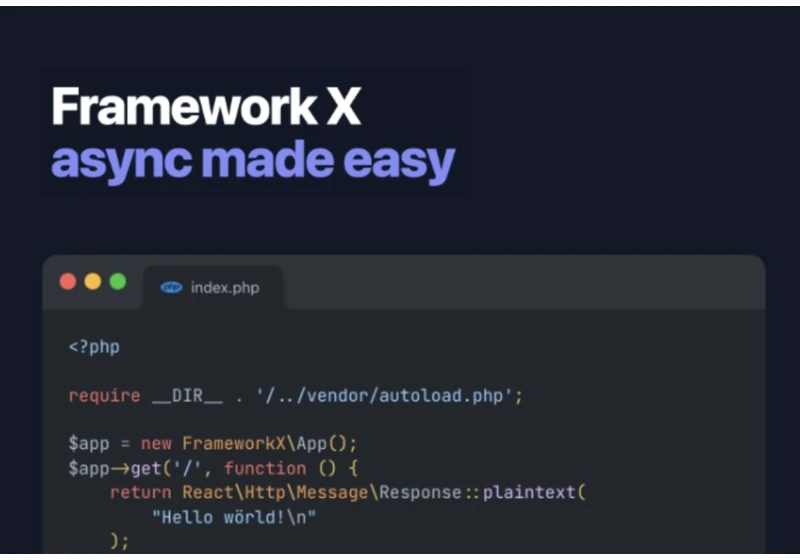Click the "<?php" opening tag line
800x560 pixels.
[94, 347]
